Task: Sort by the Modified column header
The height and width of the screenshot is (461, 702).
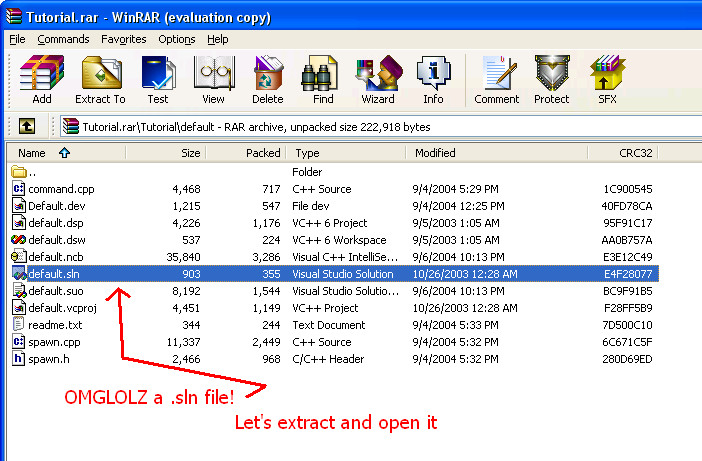Action: click(497, 153)
